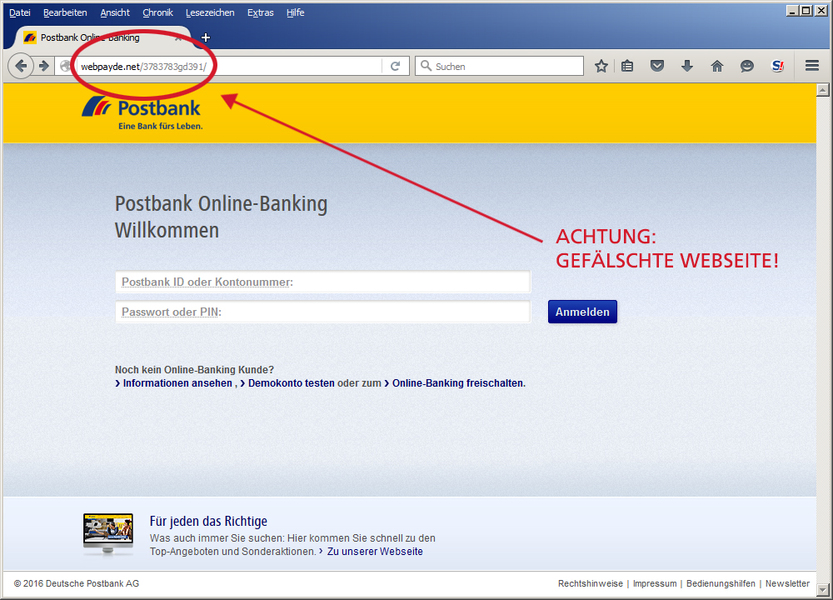Open the hamburger menu

(812, 65)
